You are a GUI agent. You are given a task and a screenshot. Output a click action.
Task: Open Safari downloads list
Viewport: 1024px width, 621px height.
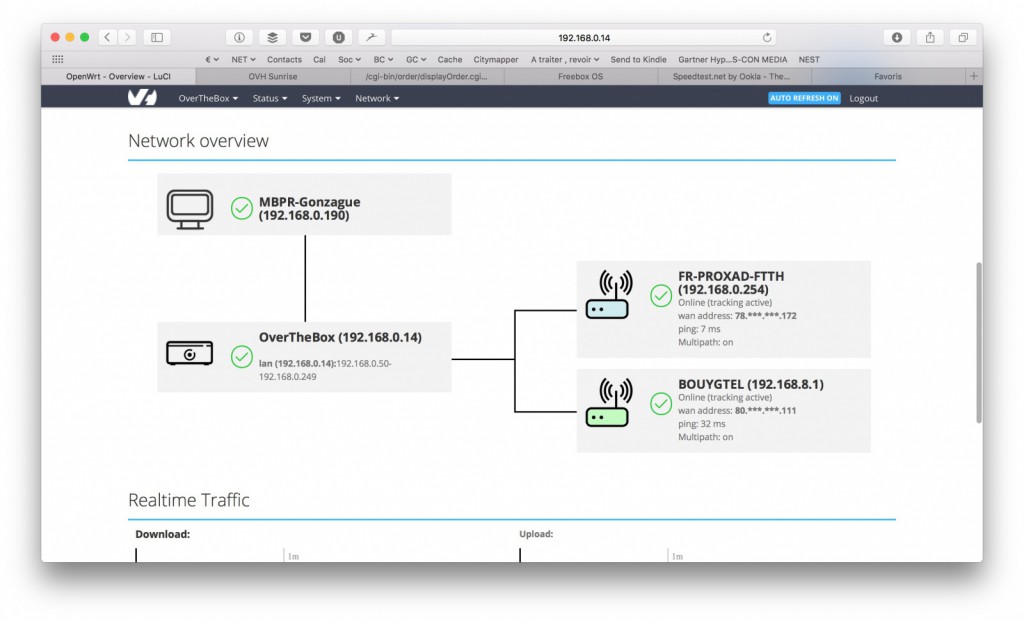click(x=897, y=37)
